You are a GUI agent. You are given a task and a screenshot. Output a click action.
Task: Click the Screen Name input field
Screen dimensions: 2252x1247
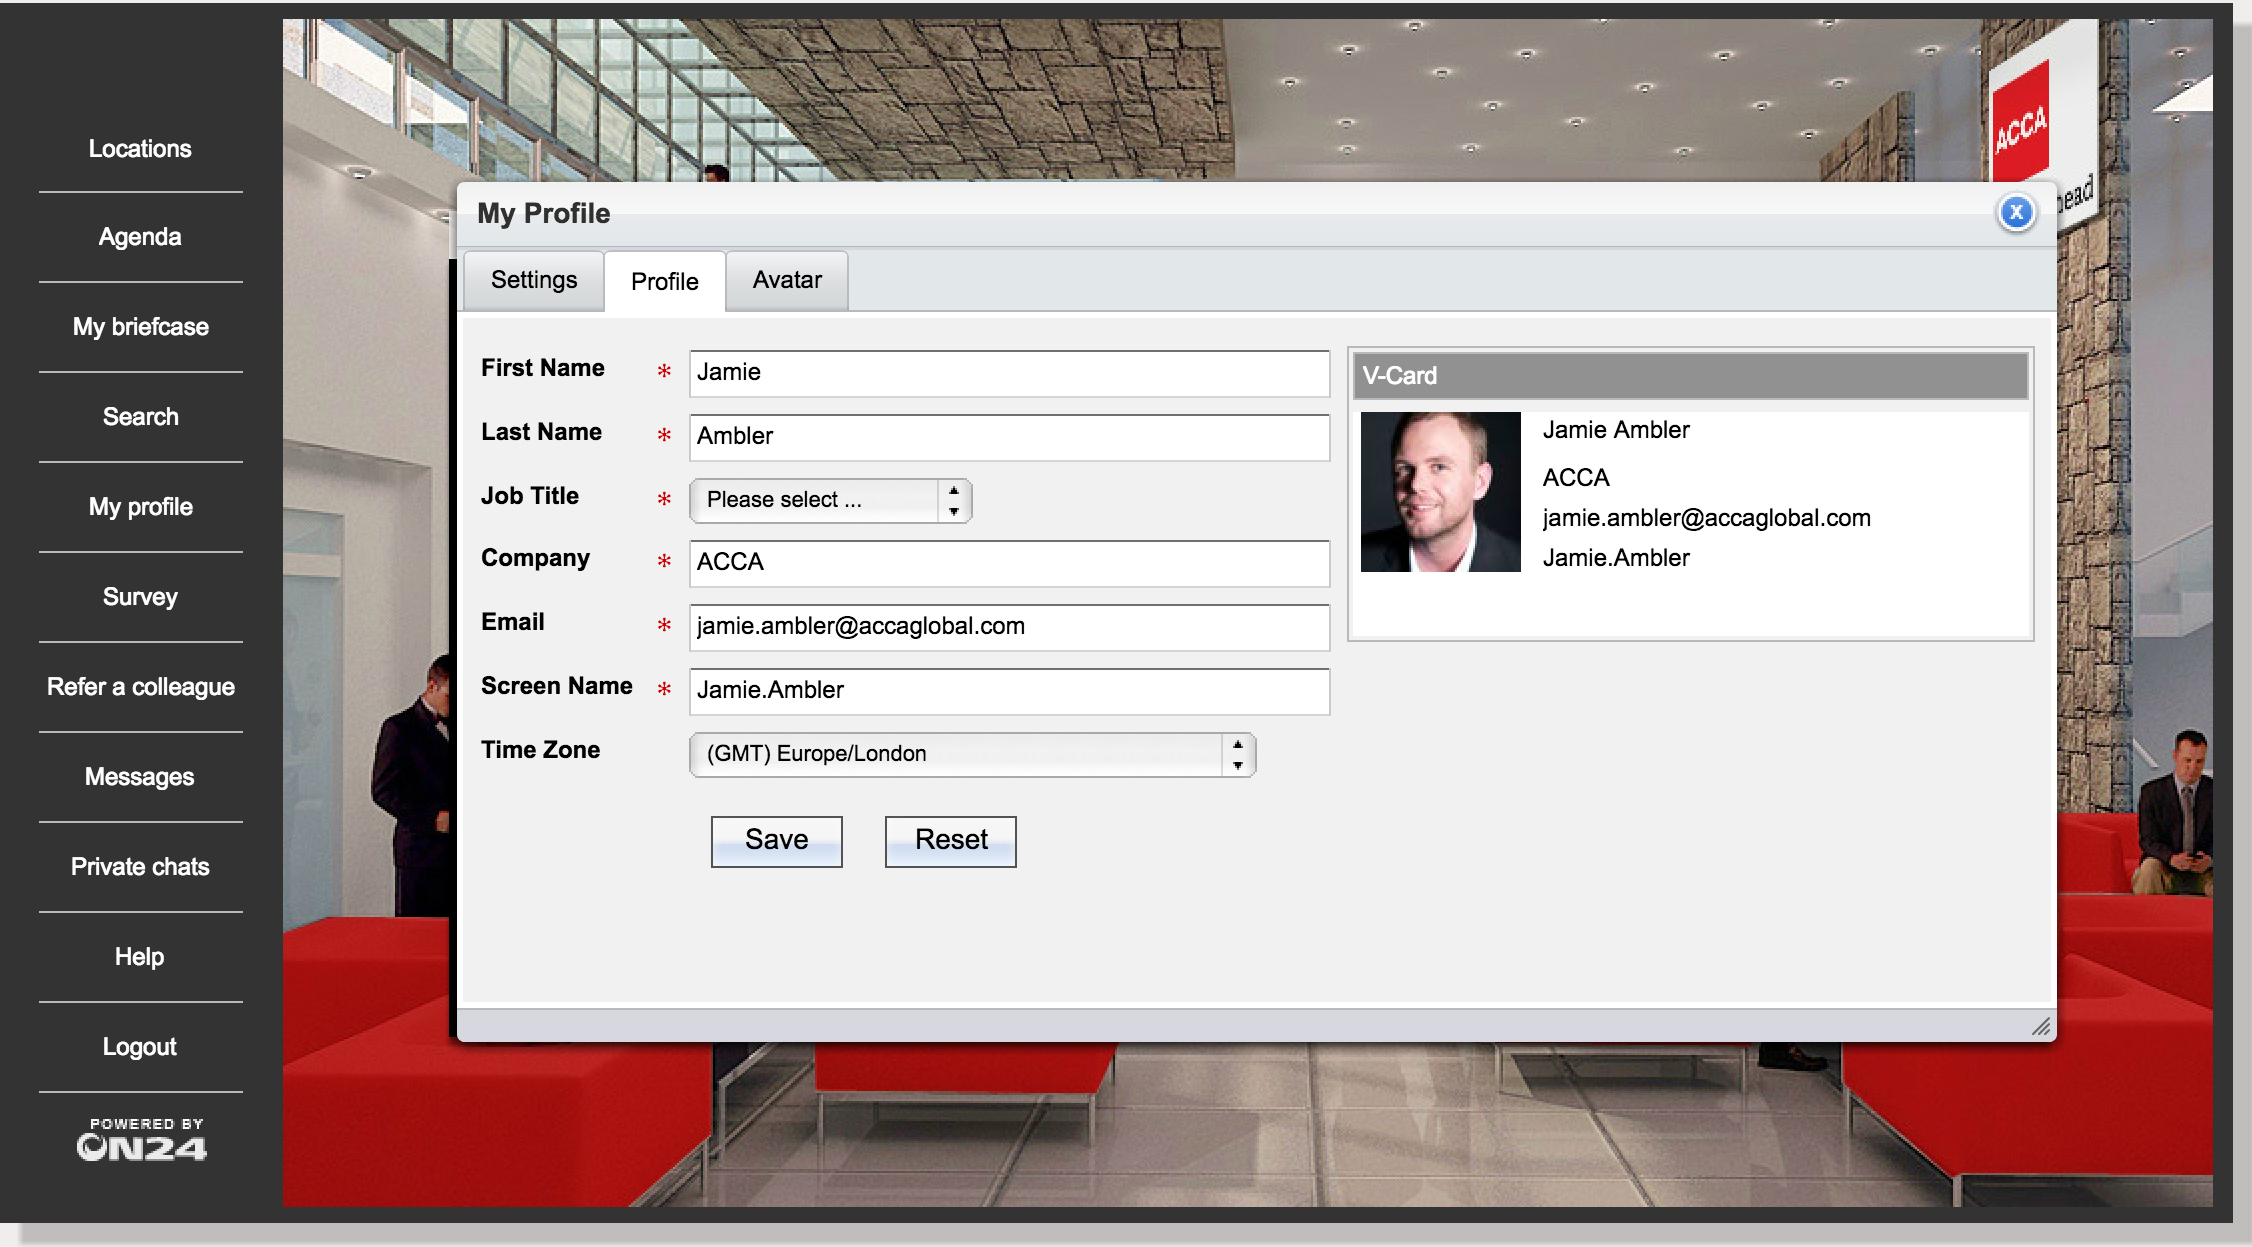1009,691
